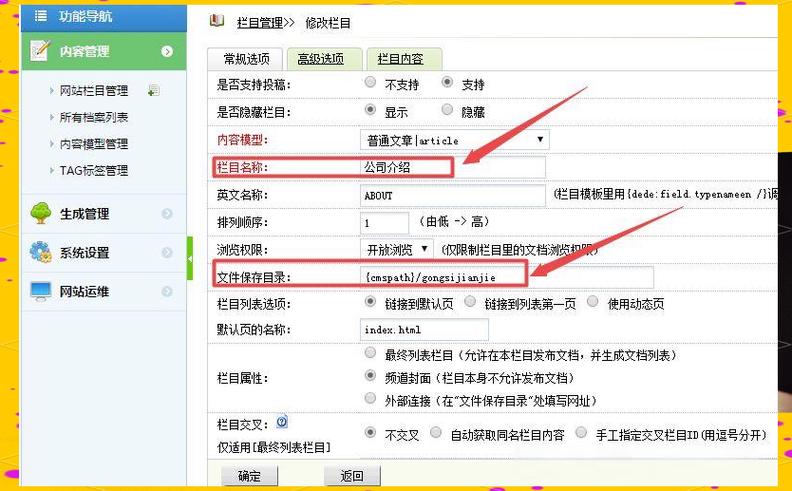Expand the 生成管理 section arrow
792x491 pixels.
167,214
